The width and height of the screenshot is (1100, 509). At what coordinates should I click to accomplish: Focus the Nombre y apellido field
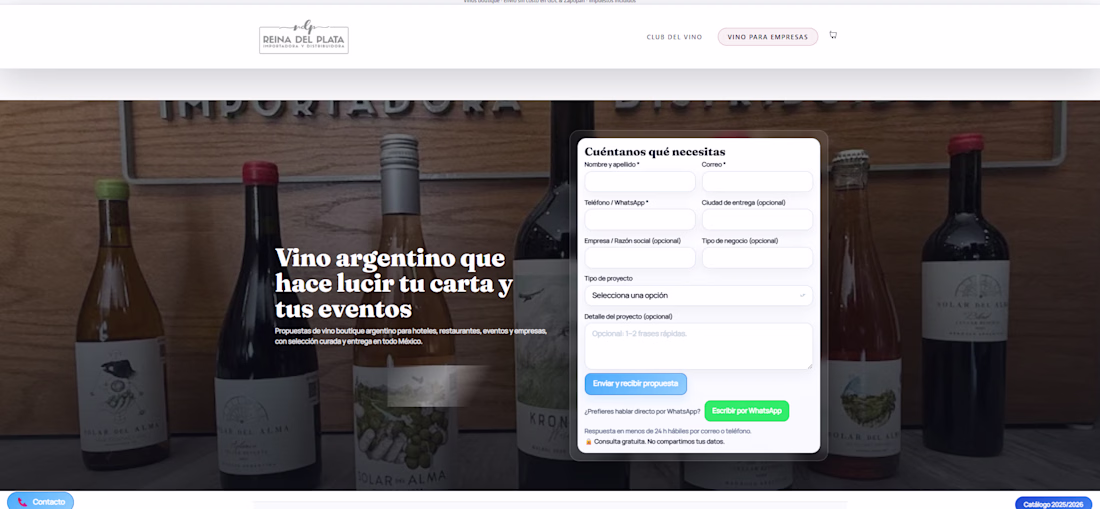tap(640, 182)
